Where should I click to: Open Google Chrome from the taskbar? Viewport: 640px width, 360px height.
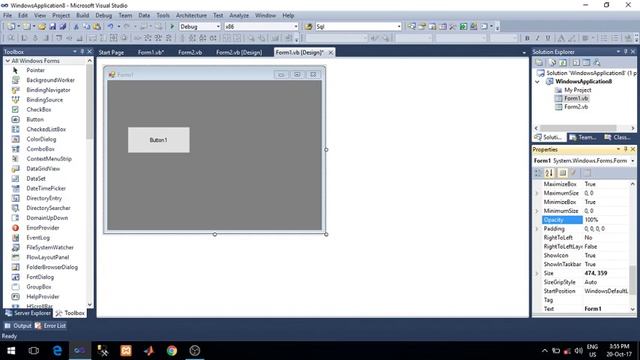pyautogui.click(x=172, y=351)
